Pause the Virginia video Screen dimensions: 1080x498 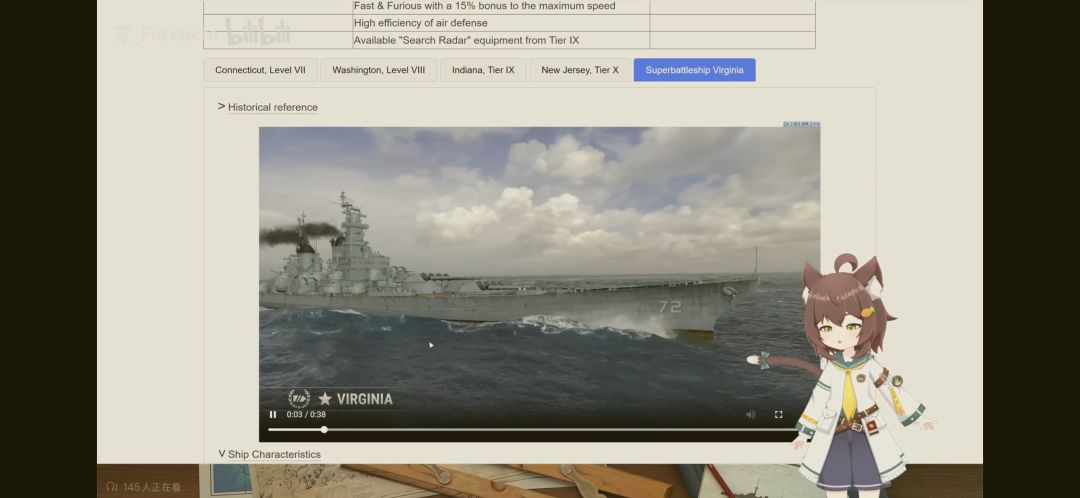[x=273, y=415]
